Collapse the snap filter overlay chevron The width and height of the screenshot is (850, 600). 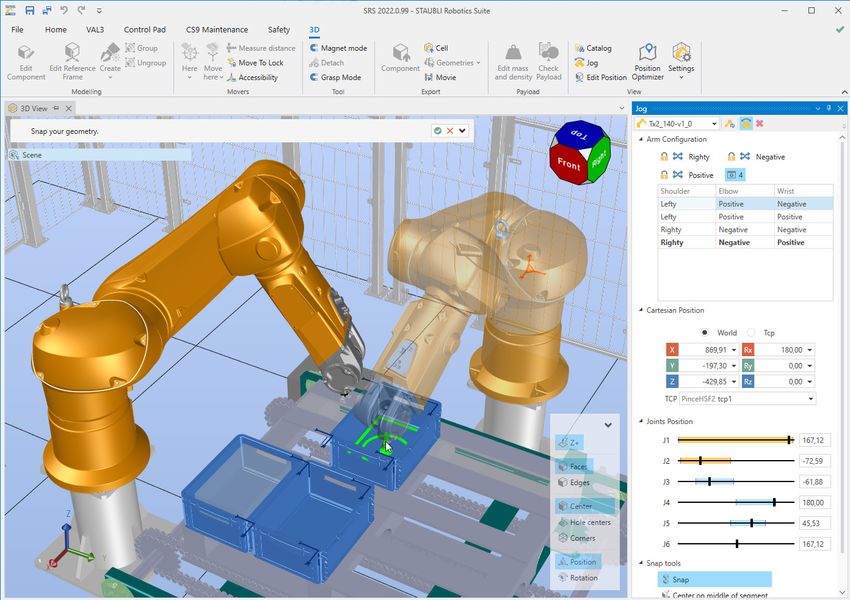click(608, 425)
